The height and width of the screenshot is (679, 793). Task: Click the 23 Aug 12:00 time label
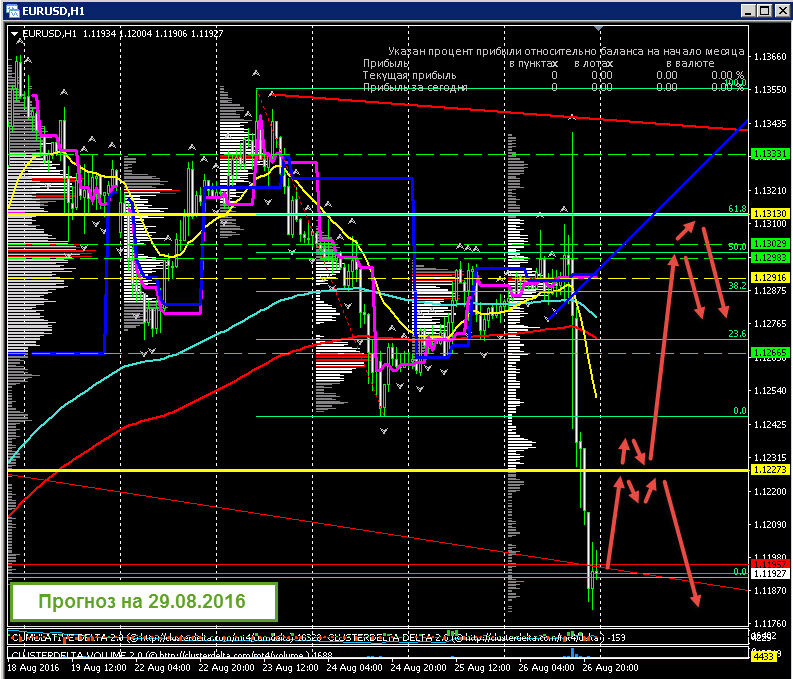(291, 668)
